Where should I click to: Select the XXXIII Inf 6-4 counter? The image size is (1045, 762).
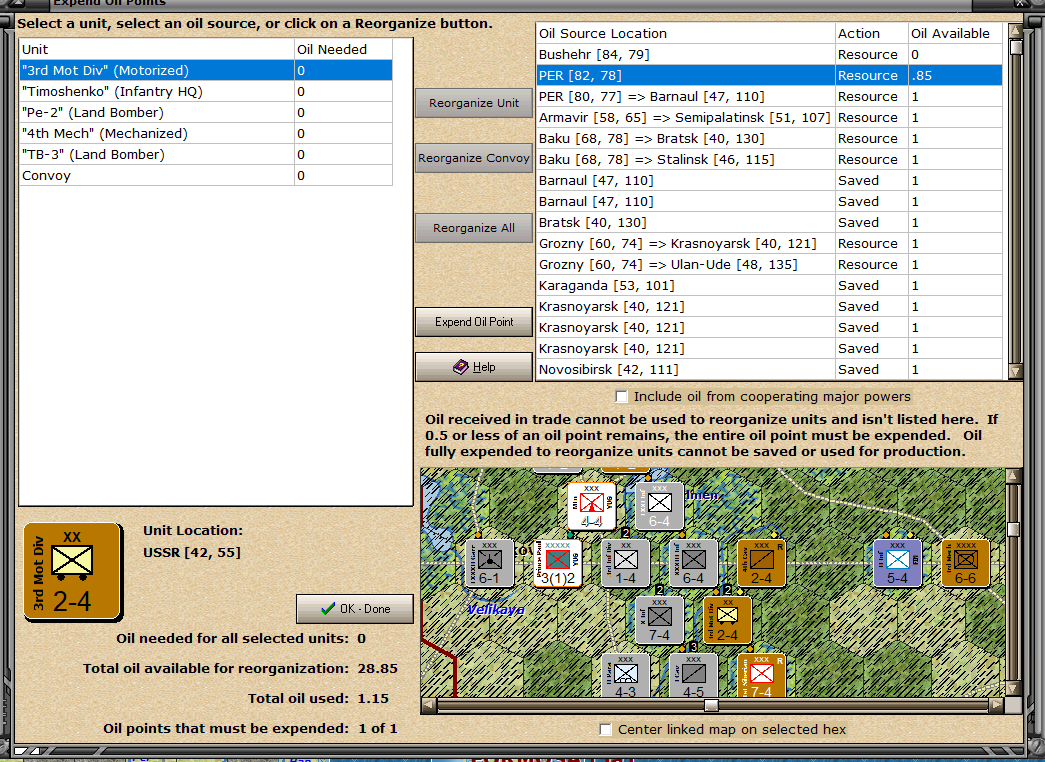[x=693, y=563]
